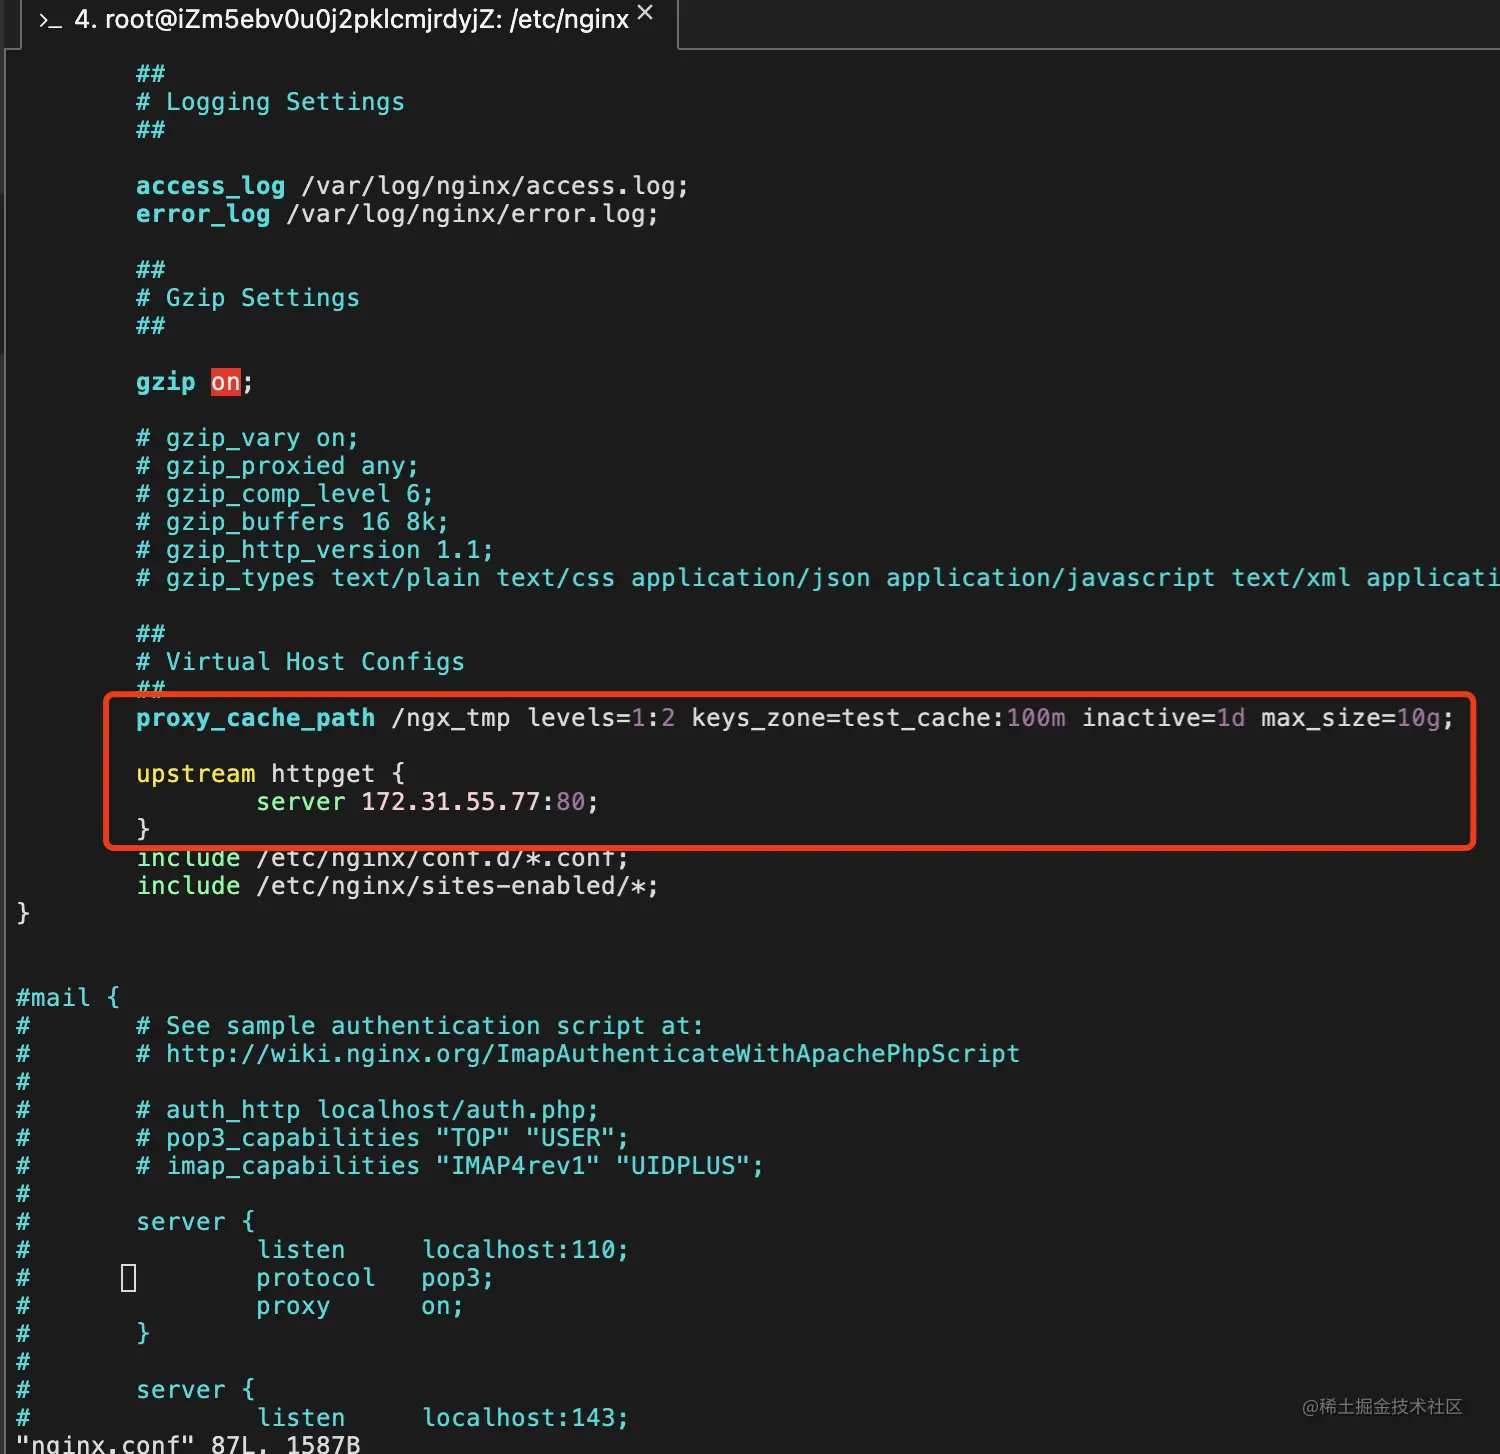Viewport: 1500px width, 1454px height.
Task: Click the 'protocol' keyword
Action: [316, 1278]
